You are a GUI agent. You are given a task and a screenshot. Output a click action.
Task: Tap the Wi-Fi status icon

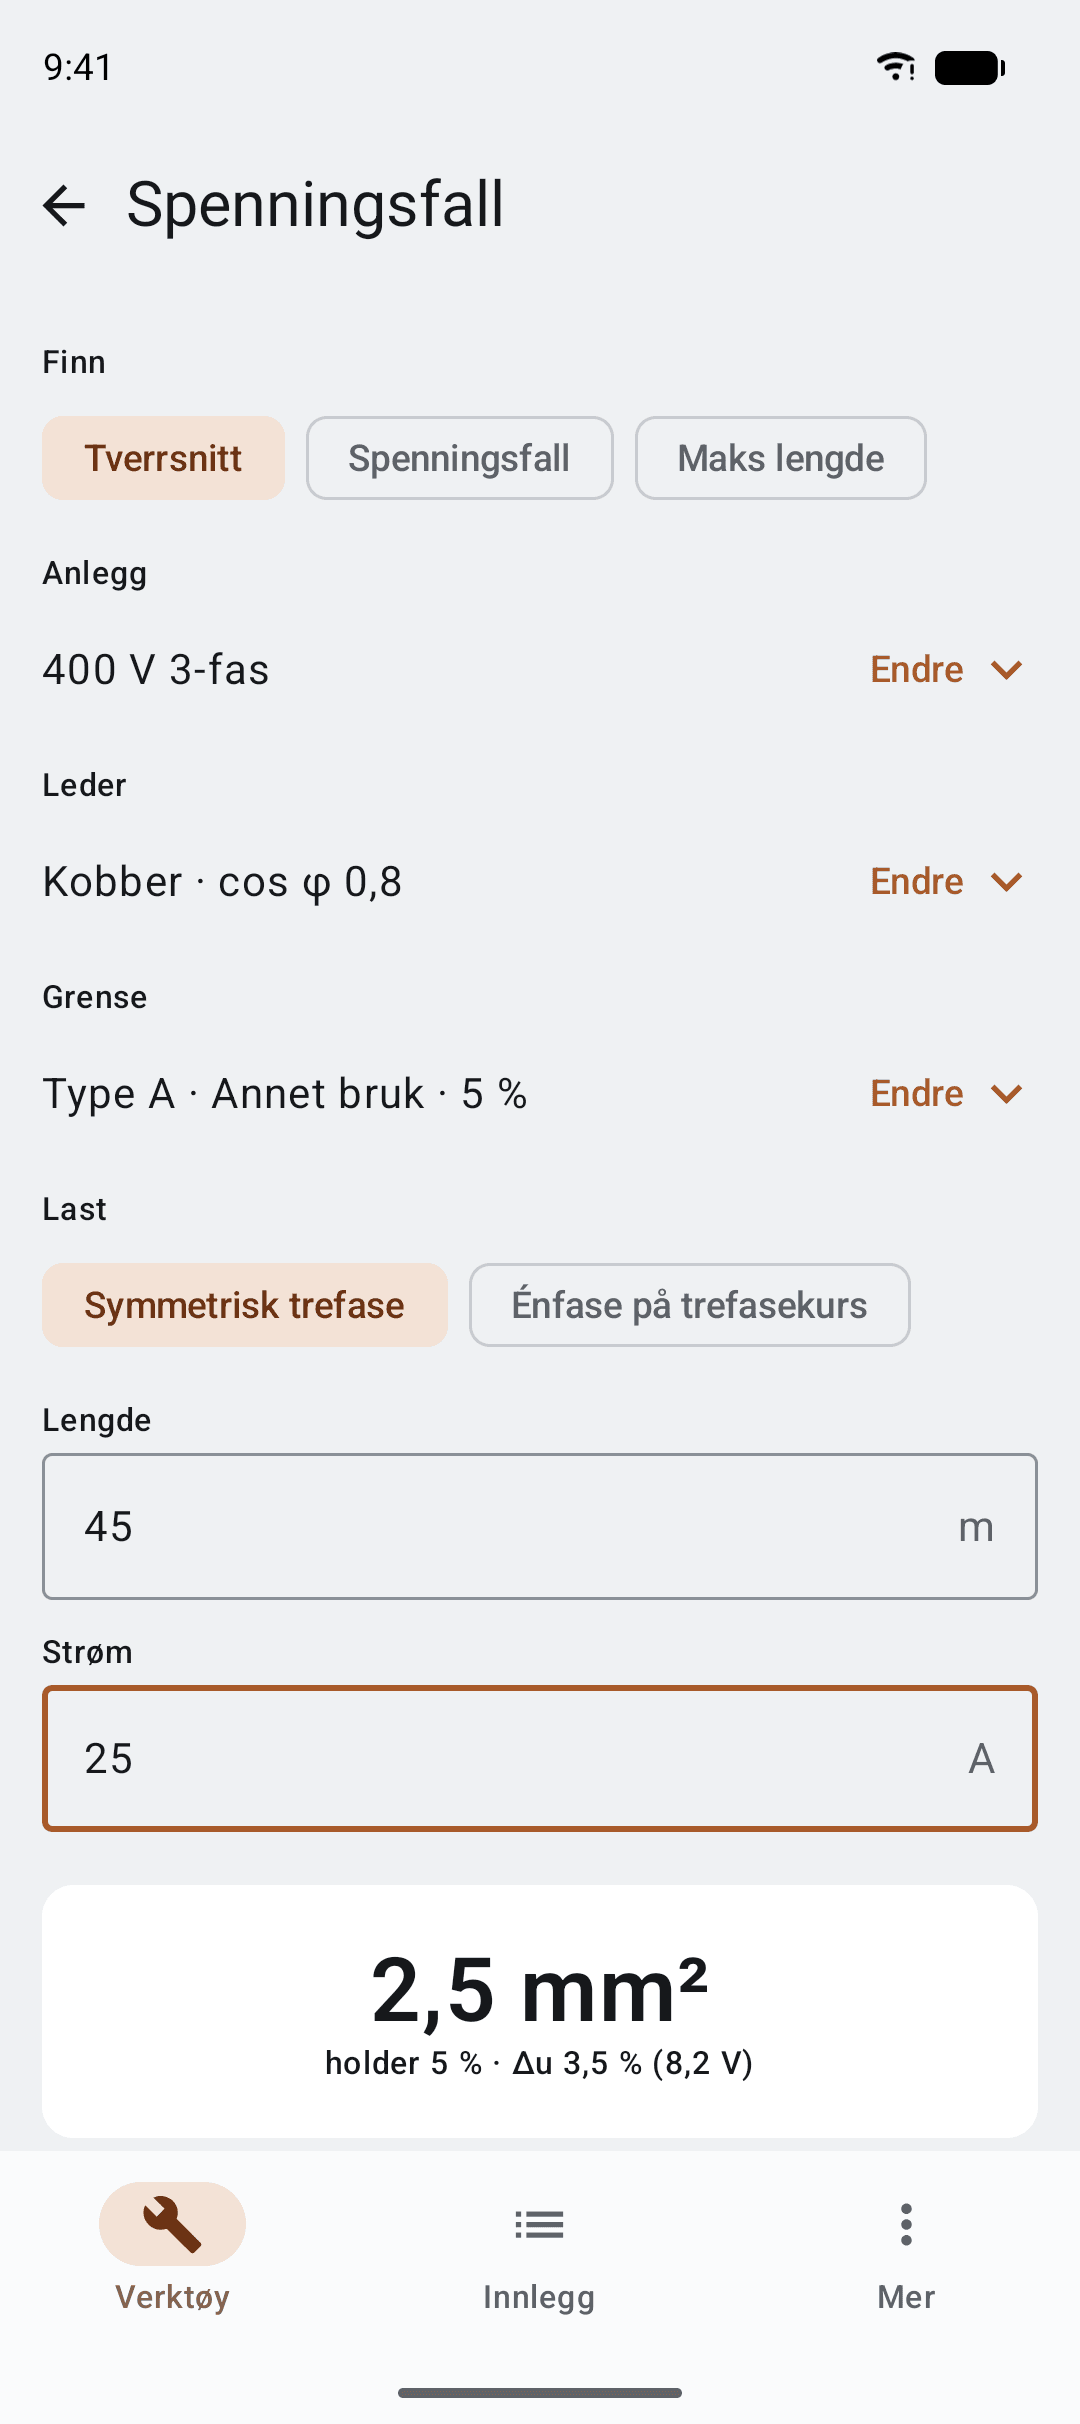click(896, 67)
